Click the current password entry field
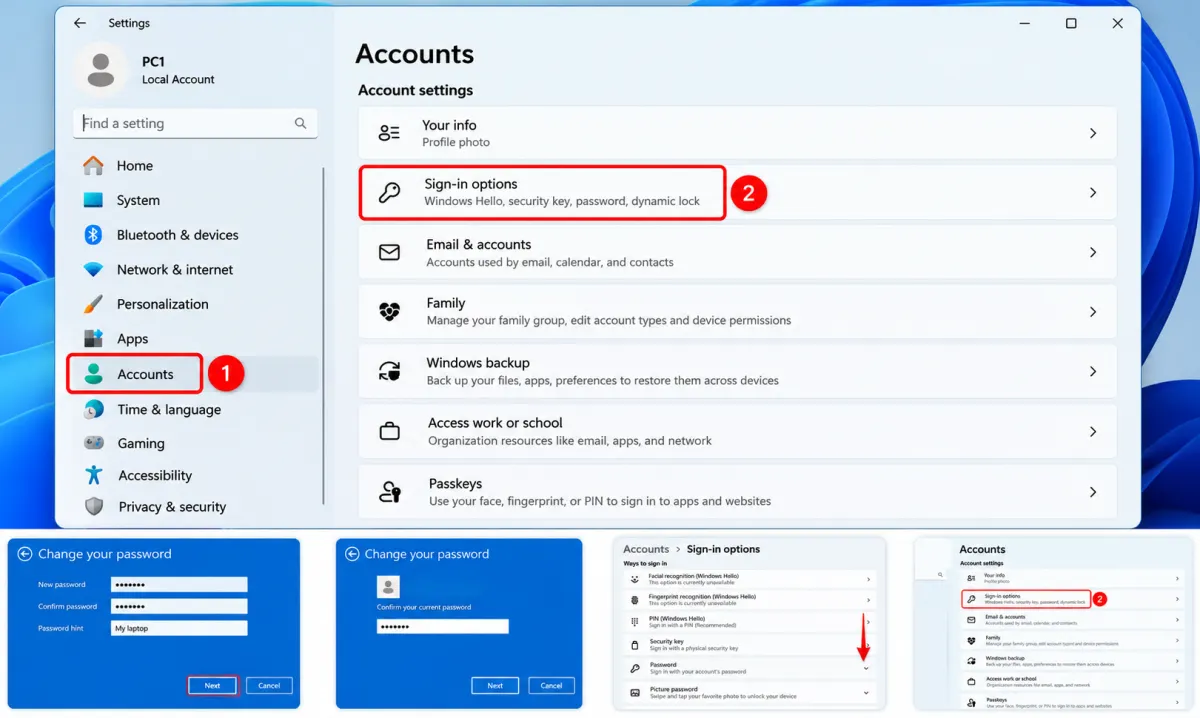1200x718 pixels. 443,626
